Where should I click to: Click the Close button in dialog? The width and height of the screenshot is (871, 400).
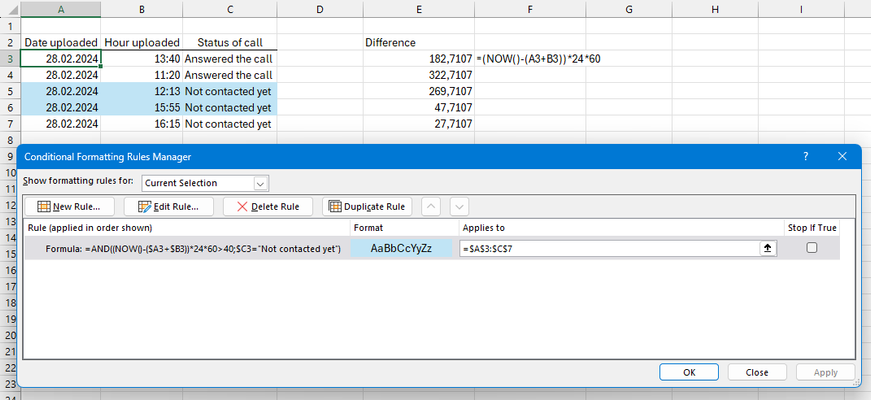(x=757, y=372)
